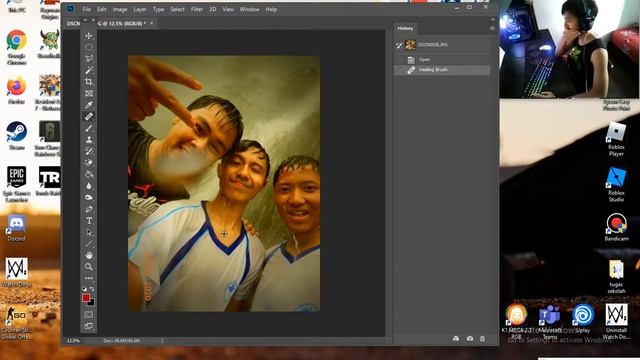Select the Line tool
This screenshot has width=640, height=360.
89,244
